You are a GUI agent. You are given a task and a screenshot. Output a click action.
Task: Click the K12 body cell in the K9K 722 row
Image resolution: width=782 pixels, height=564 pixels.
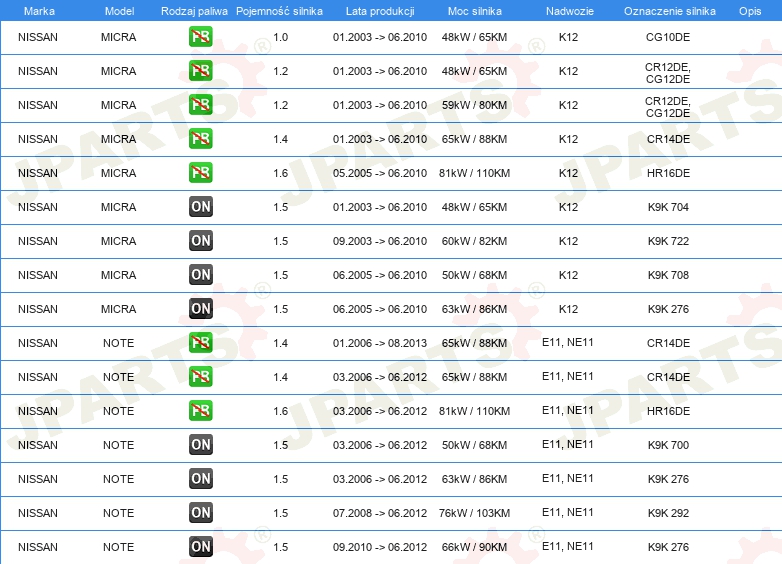point(568,241)
